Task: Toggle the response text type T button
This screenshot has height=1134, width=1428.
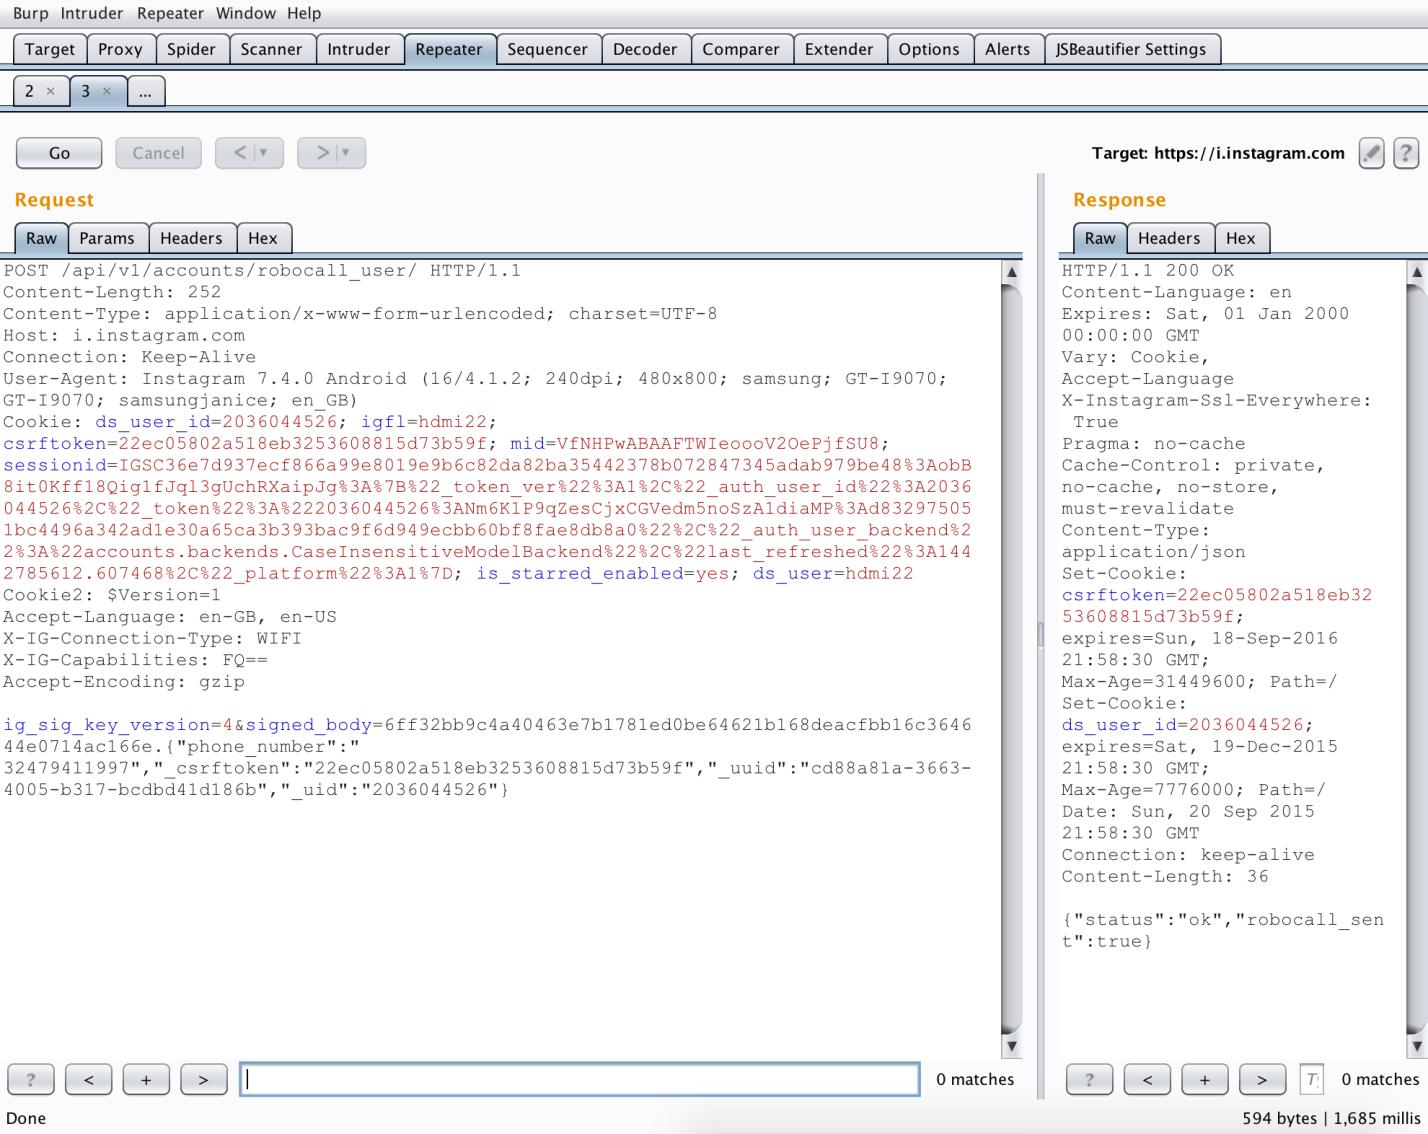Action: pyautogui.click(x=1311, y=1079)
